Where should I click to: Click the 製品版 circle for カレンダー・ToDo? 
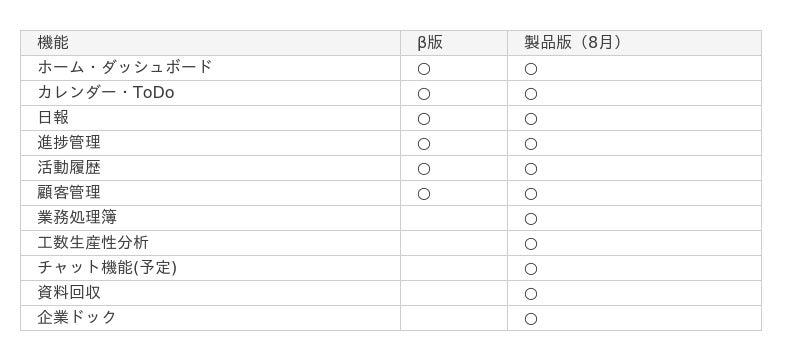pos(531,94)
